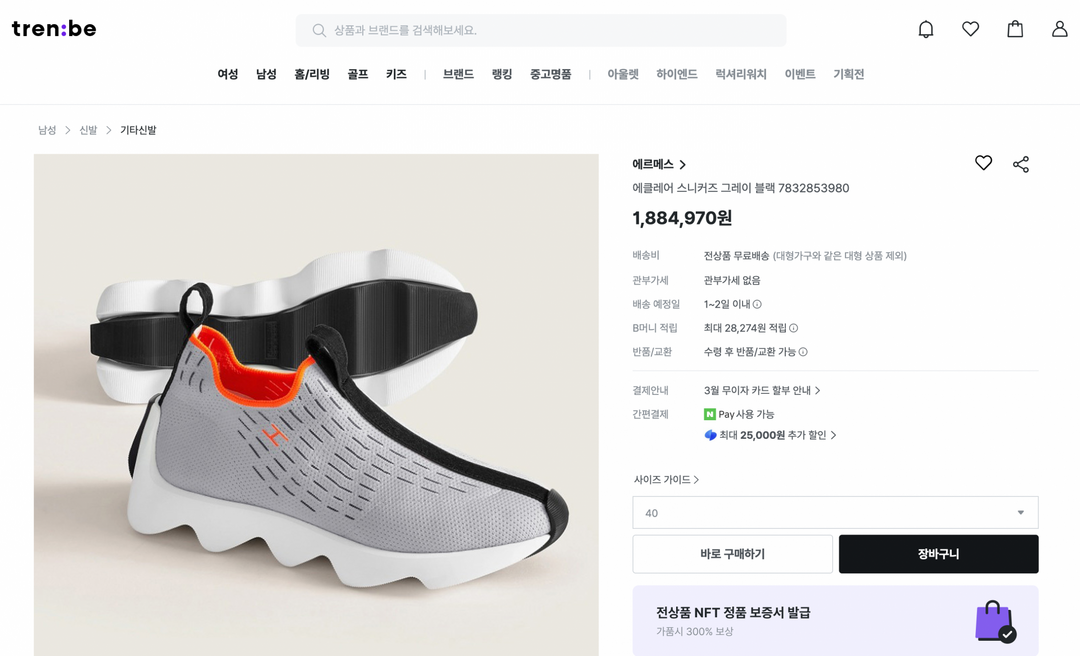
Task: Open the notifications bell icon
Action: tap(926, 29)
